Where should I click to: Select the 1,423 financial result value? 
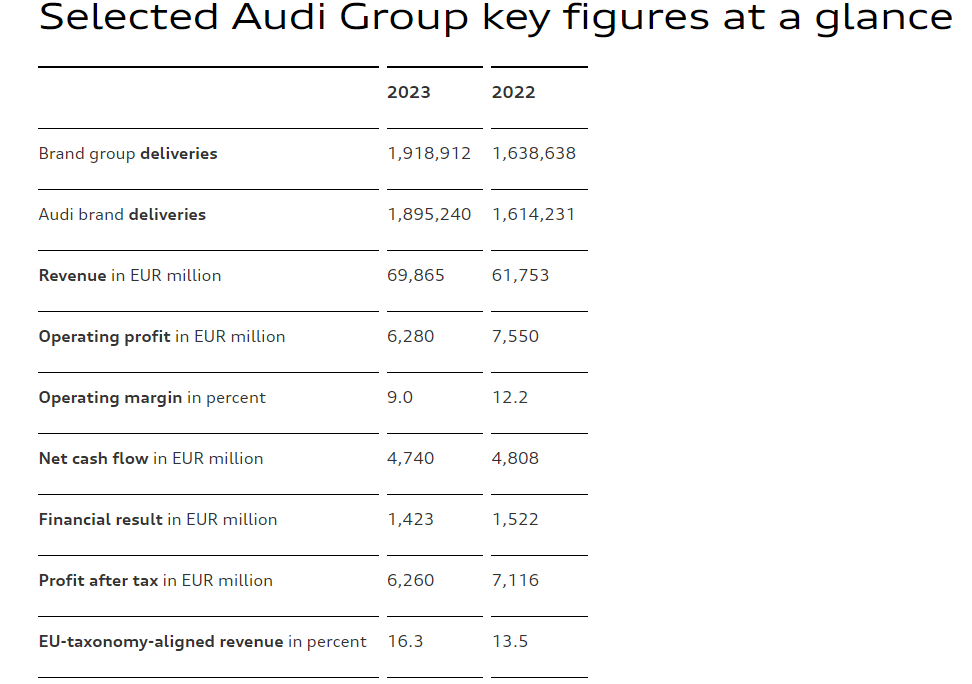(x=411, y=519)
